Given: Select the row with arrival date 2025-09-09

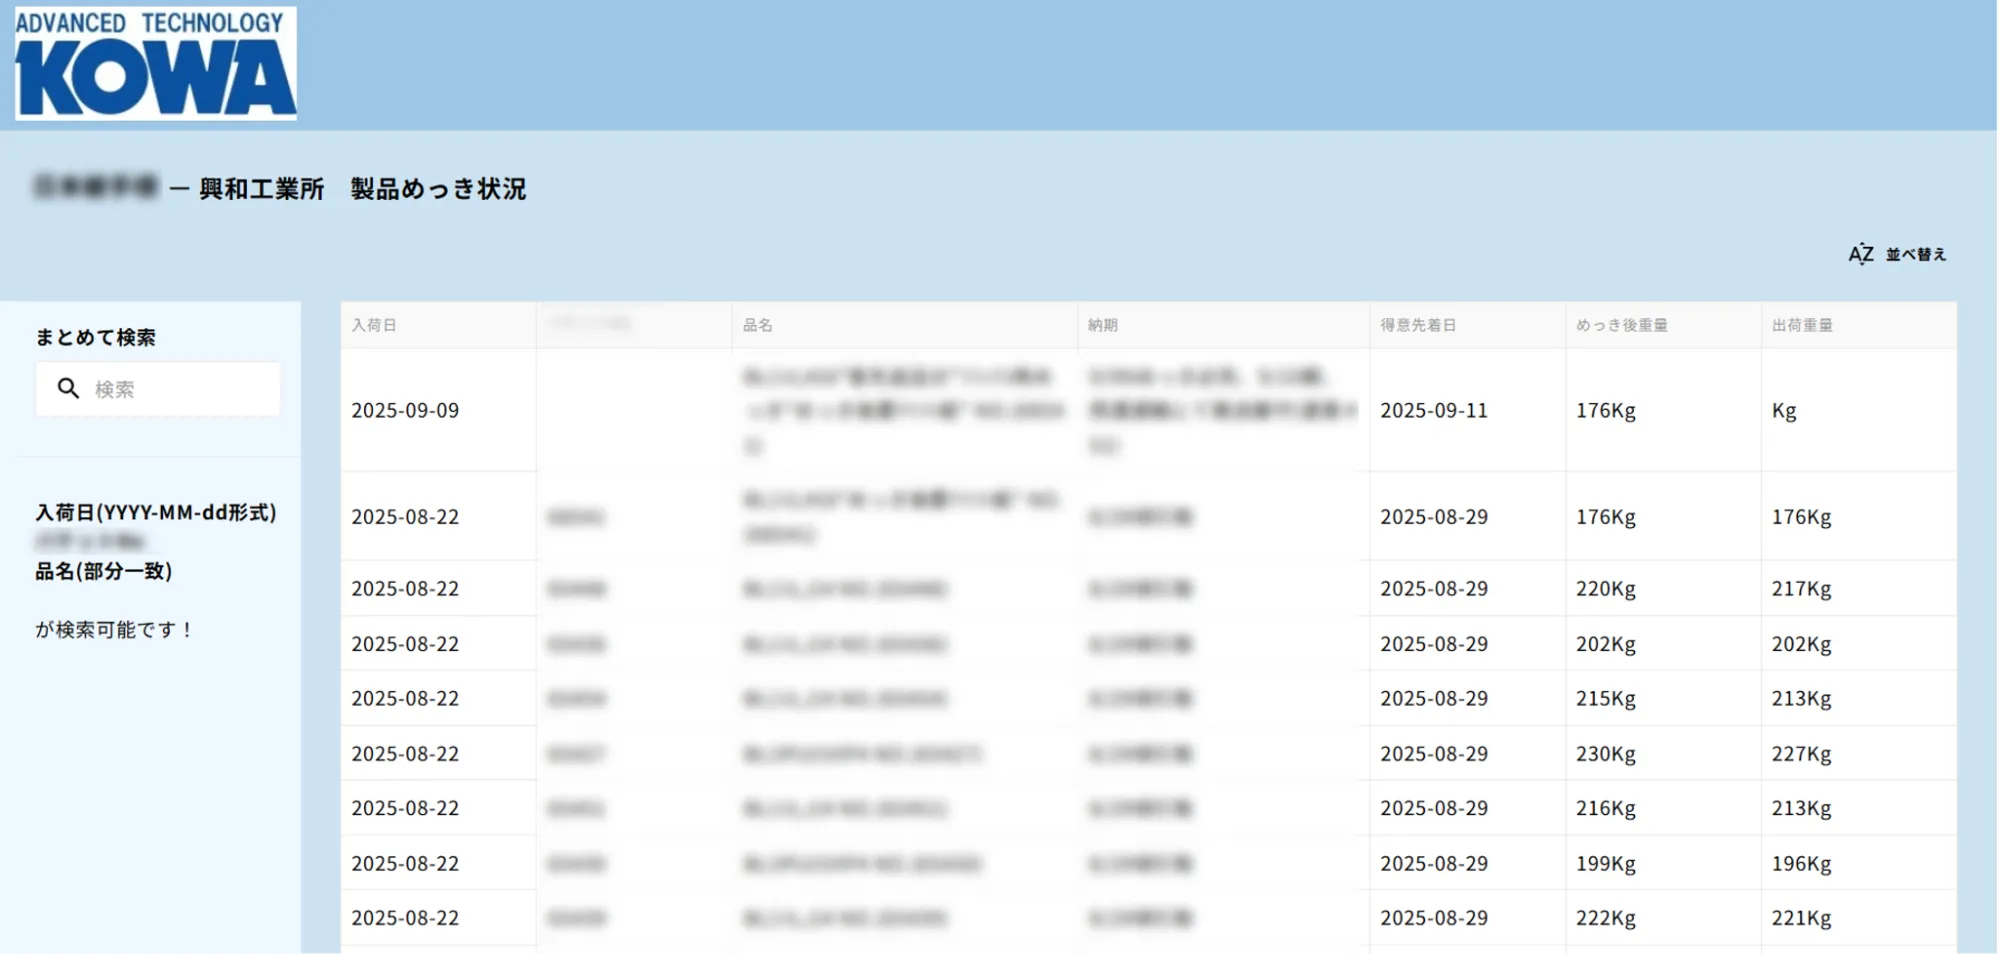Looking at the screenshot, I should pos(405,410).
